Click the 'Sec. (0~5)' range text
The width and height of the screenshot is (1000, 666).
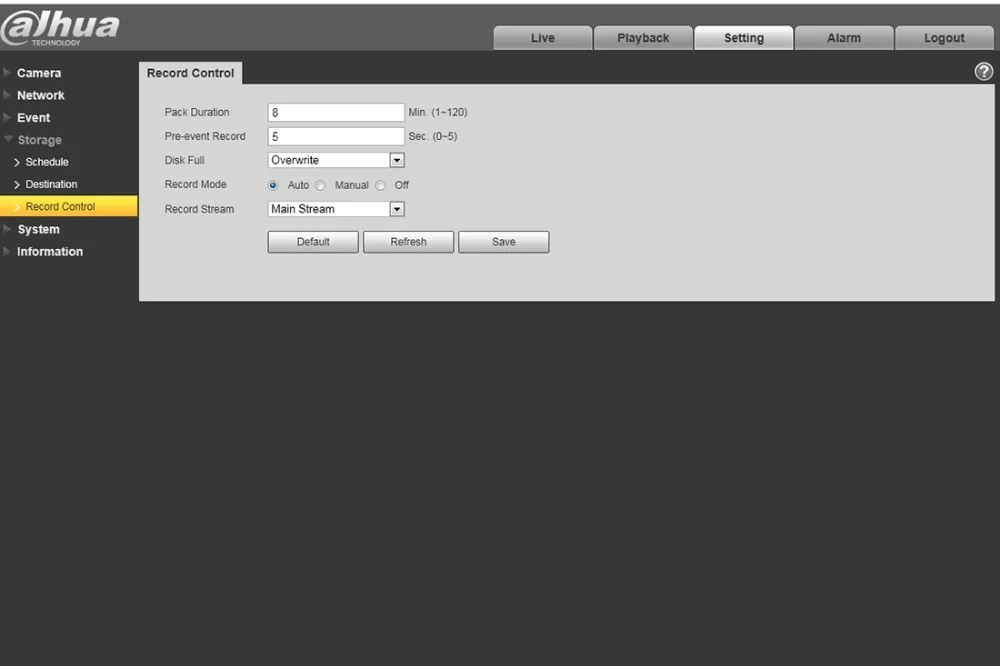coord(432,137)
